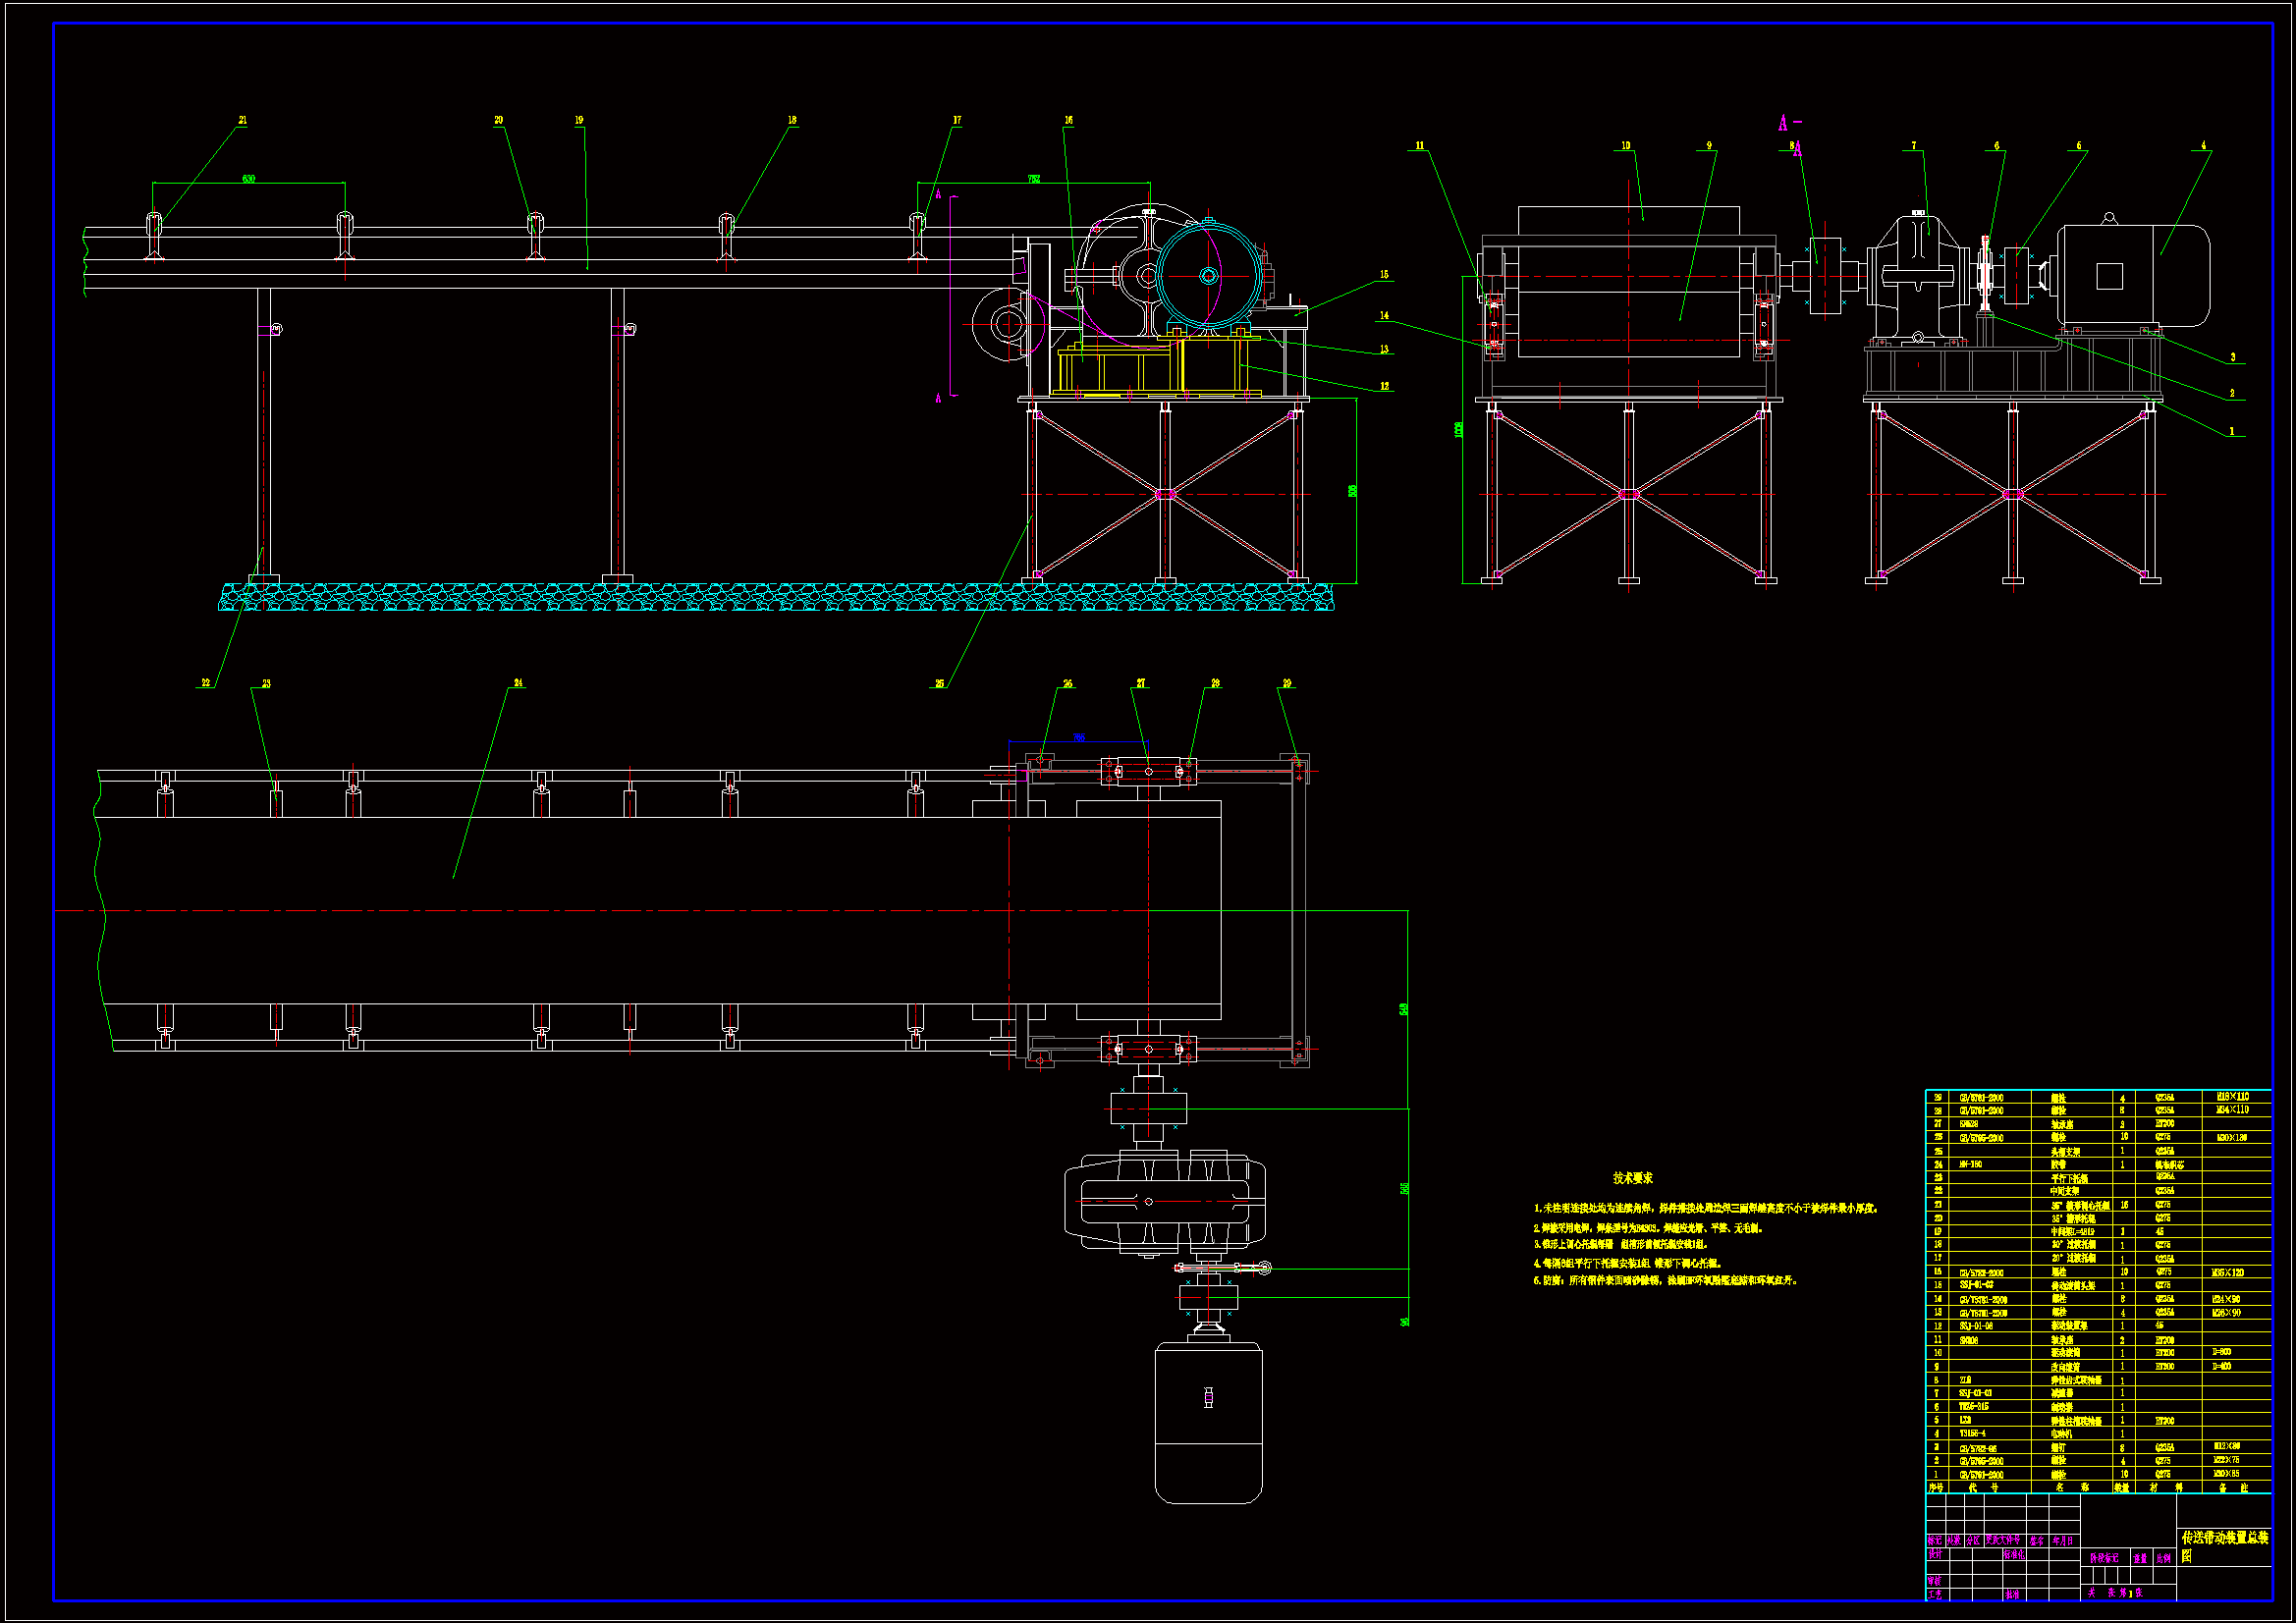Click part callout number 21
Screen dimensions: 2296x1623
tap(242, 121)
